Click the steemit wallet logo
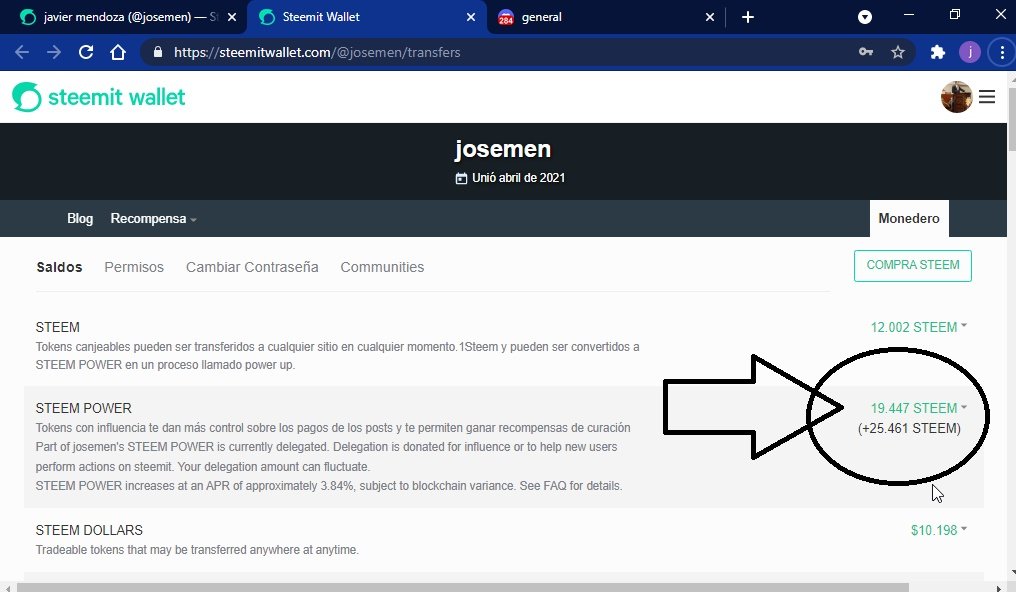Screen dimensions: 1016x592 click(x=98, y=97)
